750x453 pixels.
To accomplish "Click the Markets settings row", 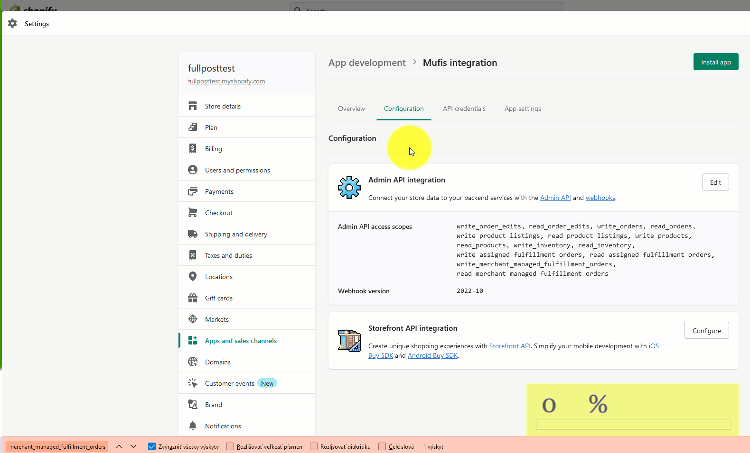I will point(247,319).
